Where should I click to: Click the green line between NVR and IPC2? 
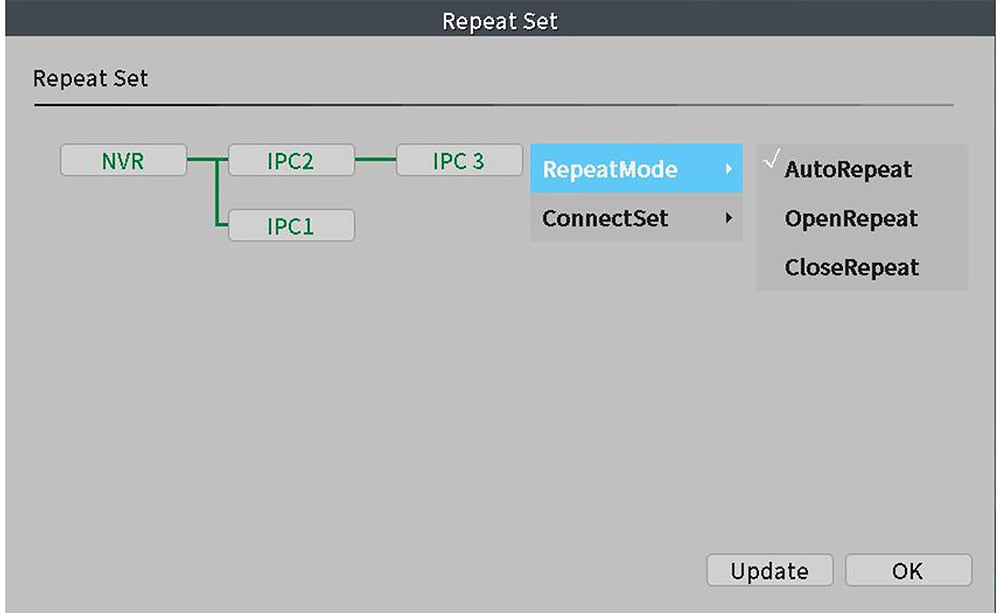pyautogui.click(x=207, y=159)
